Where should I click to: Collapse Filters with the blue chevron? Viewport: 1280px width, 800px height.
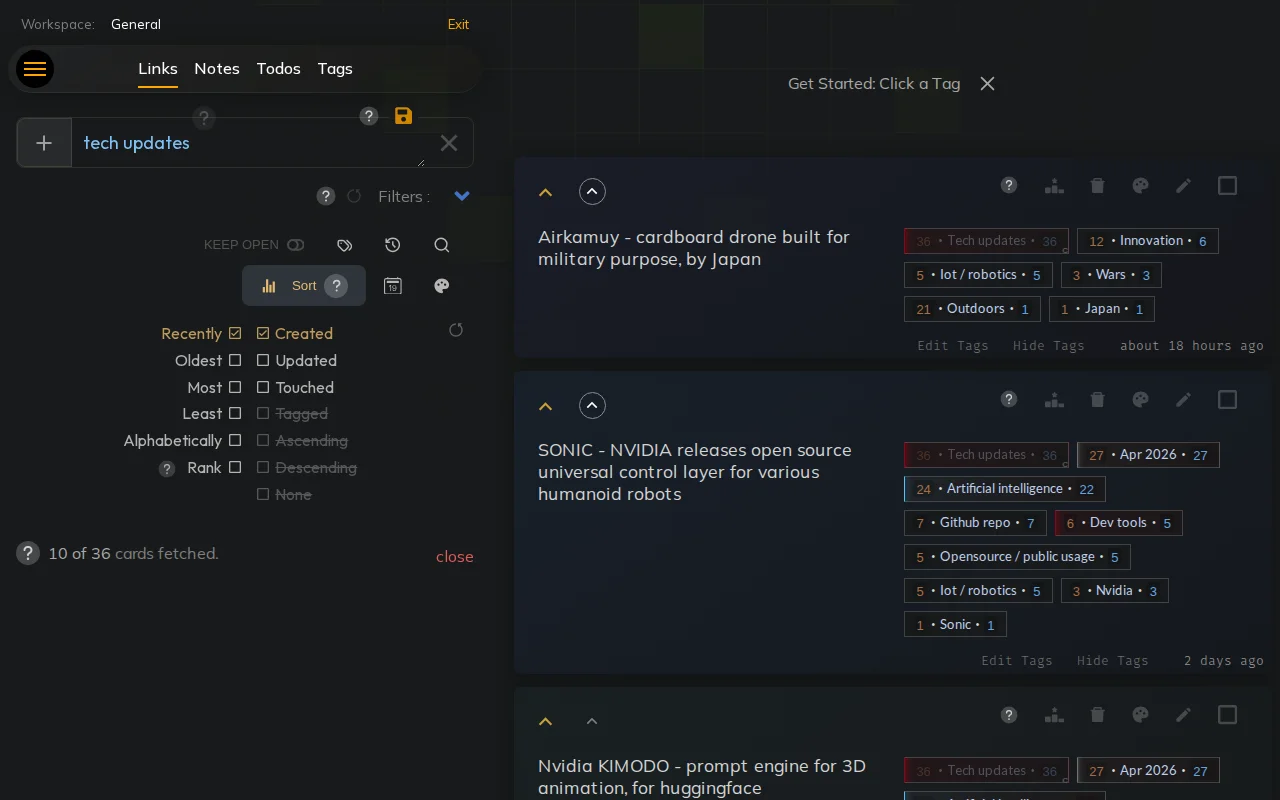(462, 196)
